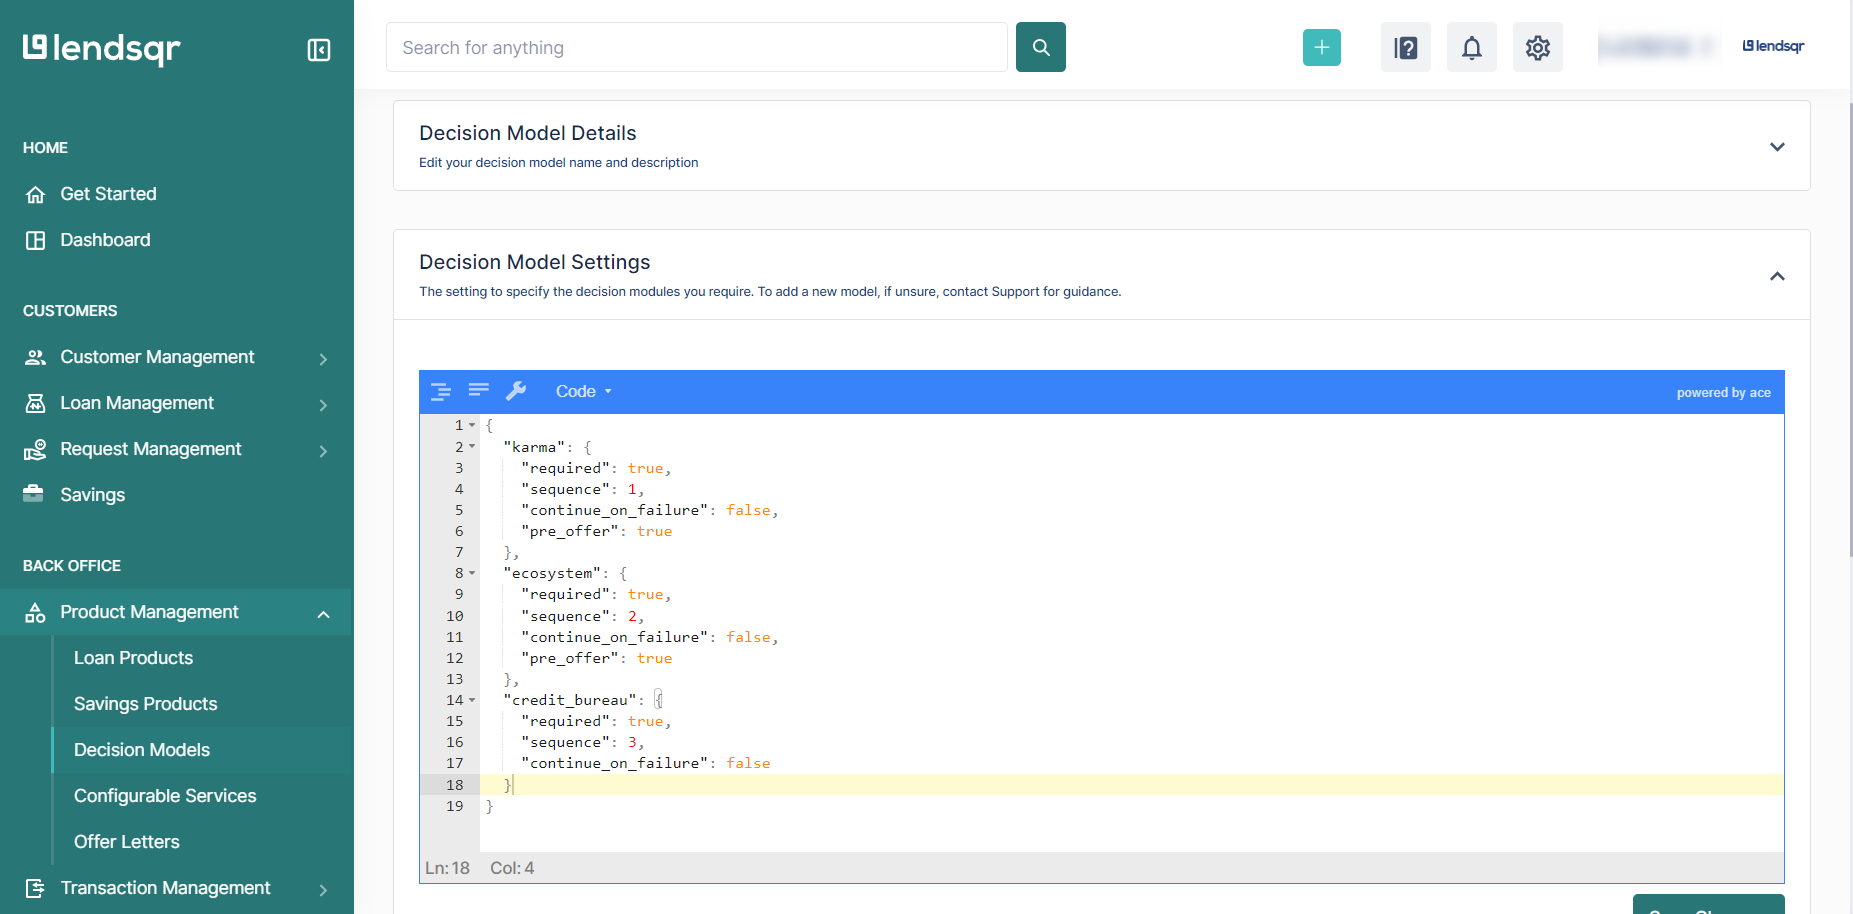Click the Col: 4 status indicator
The width and height of the screenshot is (1853, 914).
[512, 868]
